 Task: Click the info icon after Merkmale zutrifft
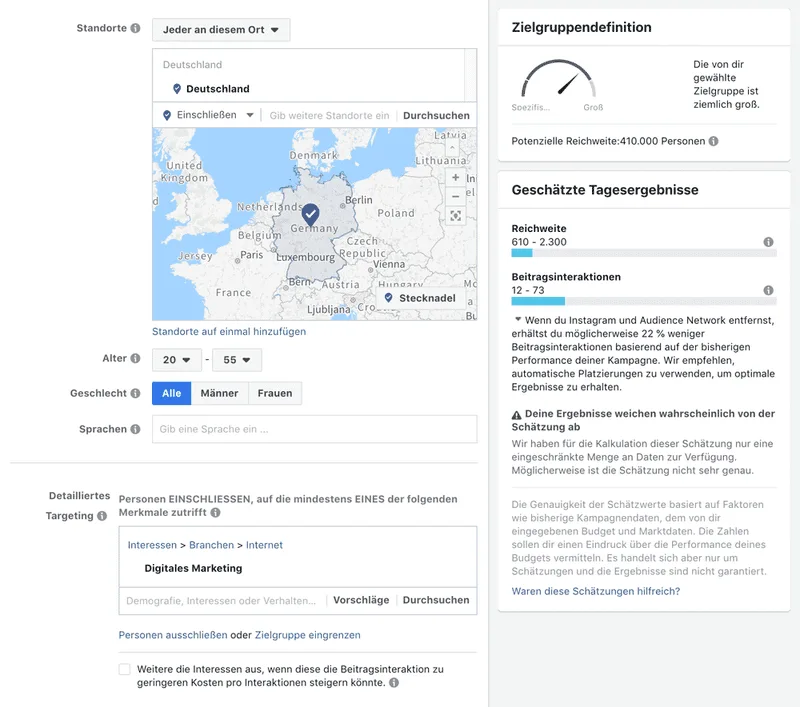215,512
